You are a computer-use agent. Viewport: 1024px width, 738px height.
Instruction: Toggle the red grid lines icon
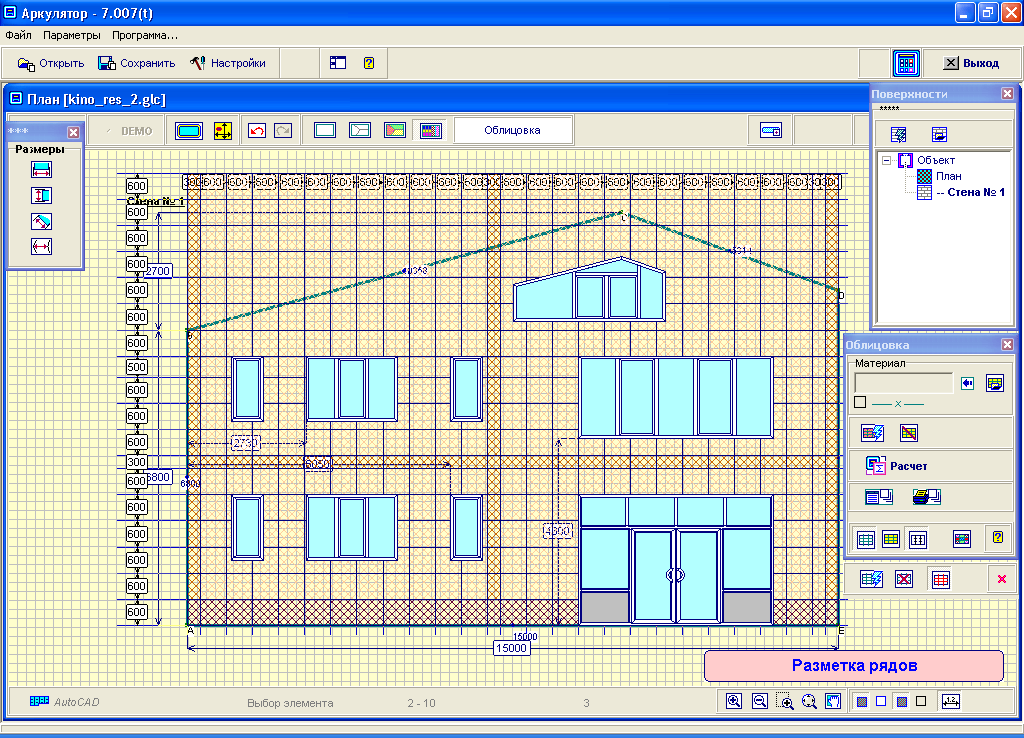(940, 579)
